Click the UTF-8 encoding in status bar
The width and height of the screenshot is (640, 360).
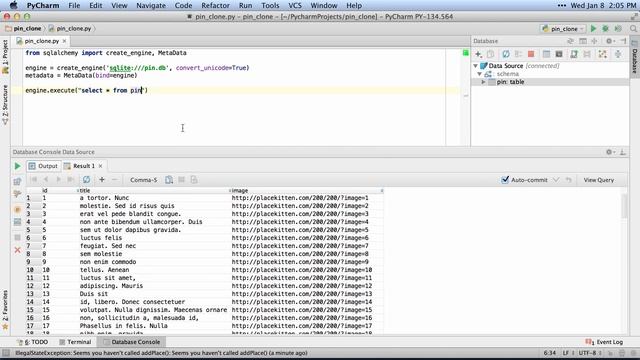[x=590, y=353]
